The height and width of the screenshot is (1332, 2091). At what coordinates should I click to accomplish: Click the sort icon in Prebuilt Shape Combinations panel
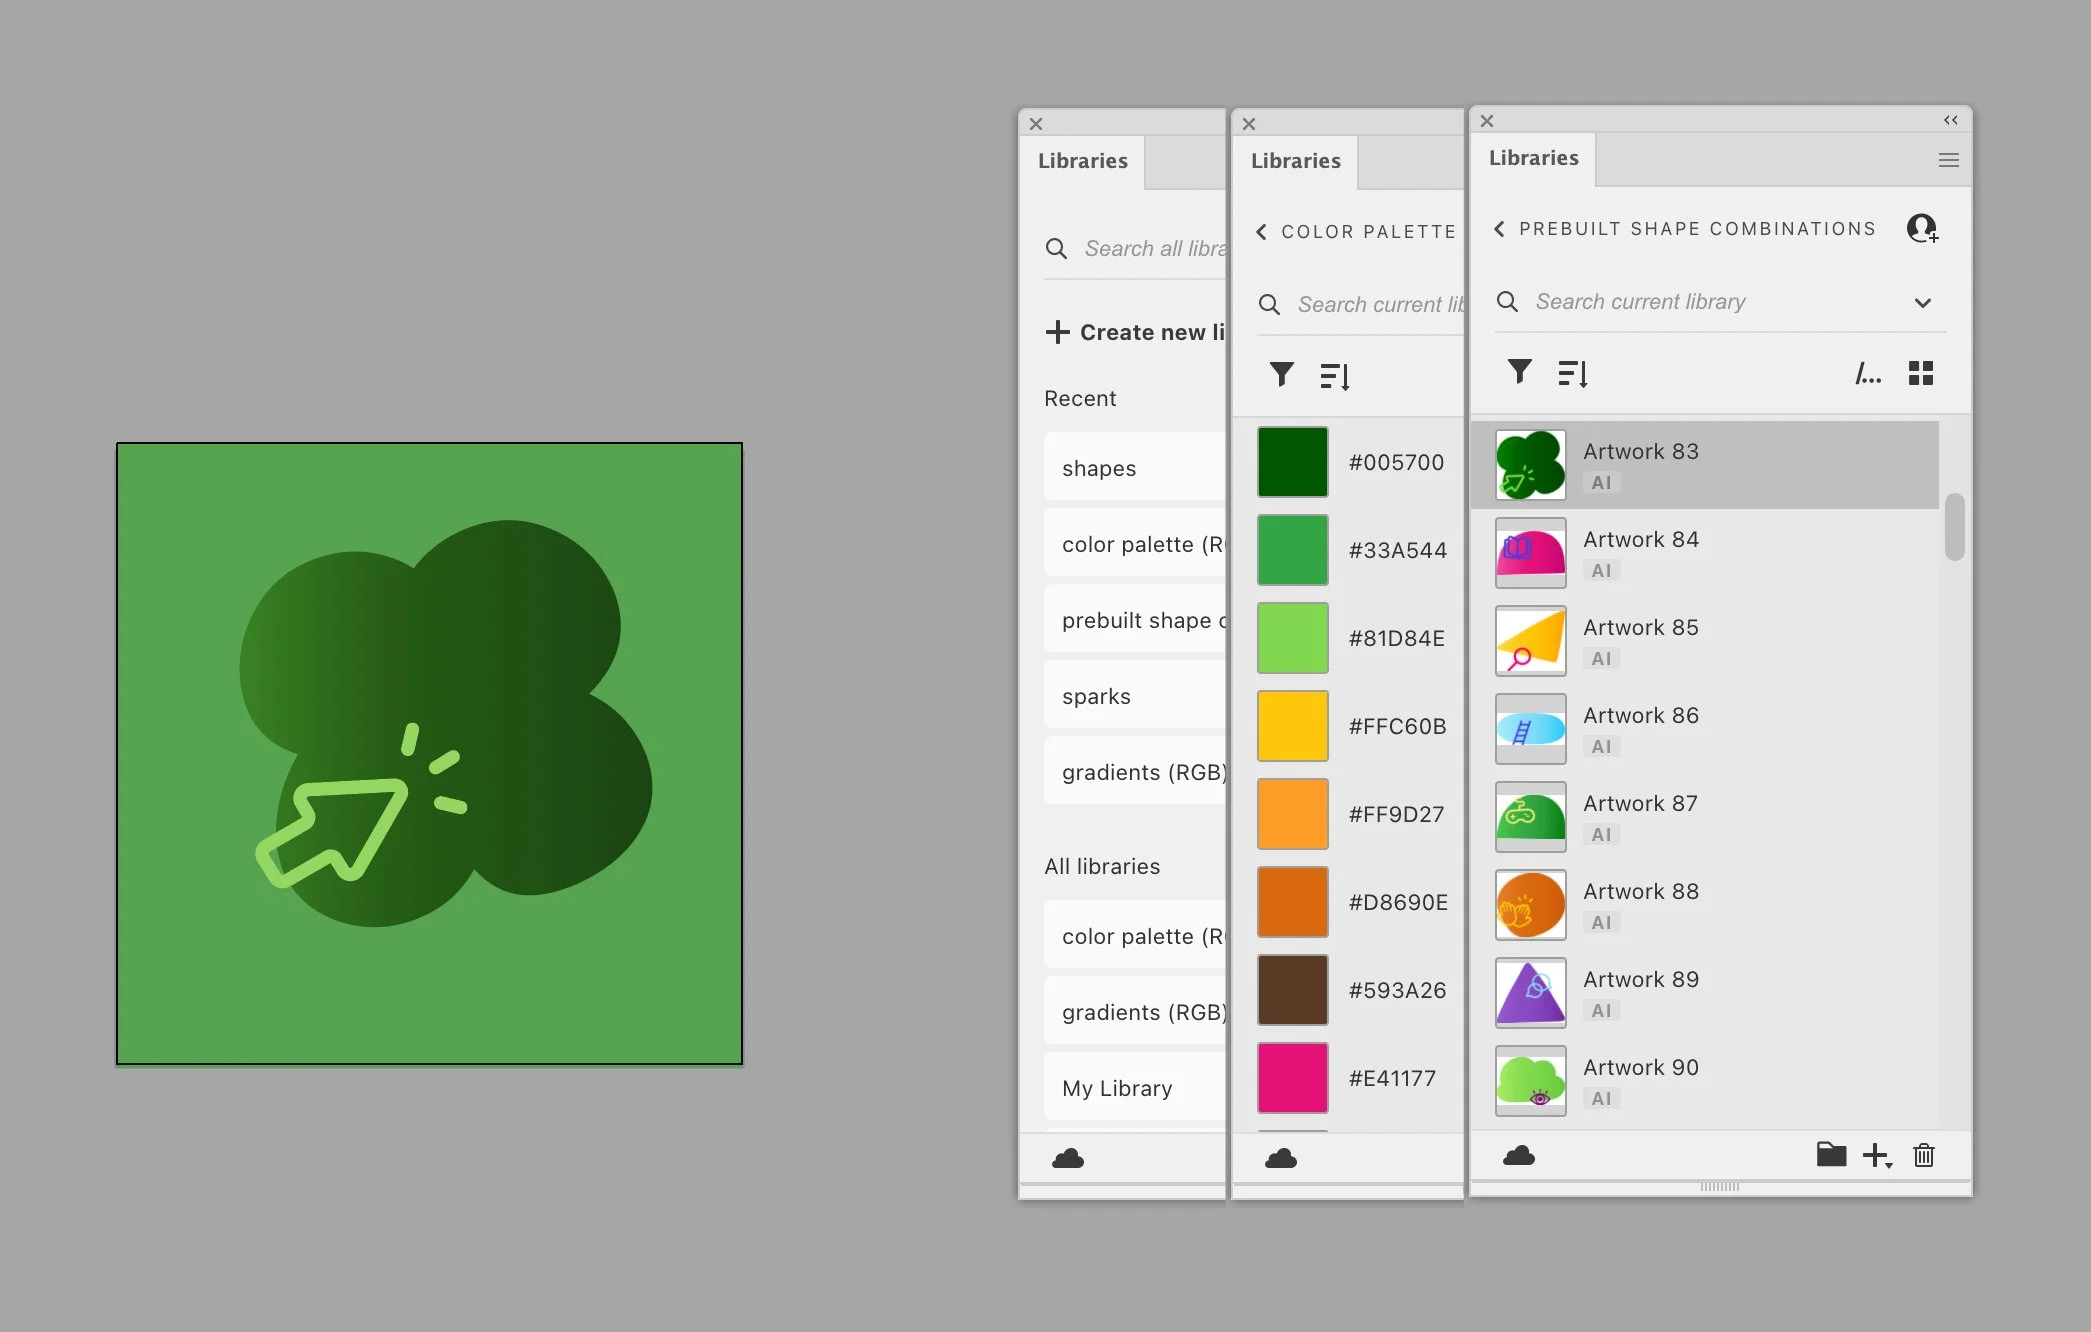tap(1572, 373)
